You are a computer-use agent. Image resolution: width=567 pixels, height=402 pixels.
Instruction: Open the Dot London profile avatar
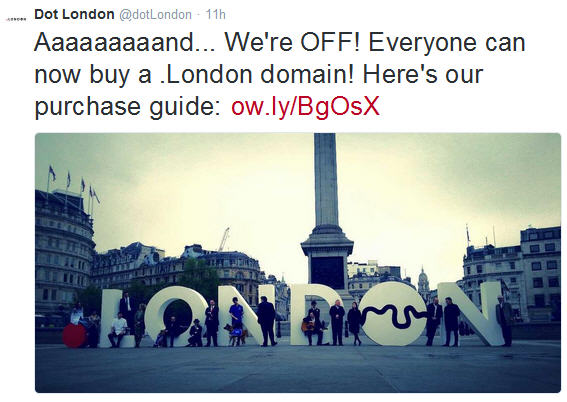[16, 19]
